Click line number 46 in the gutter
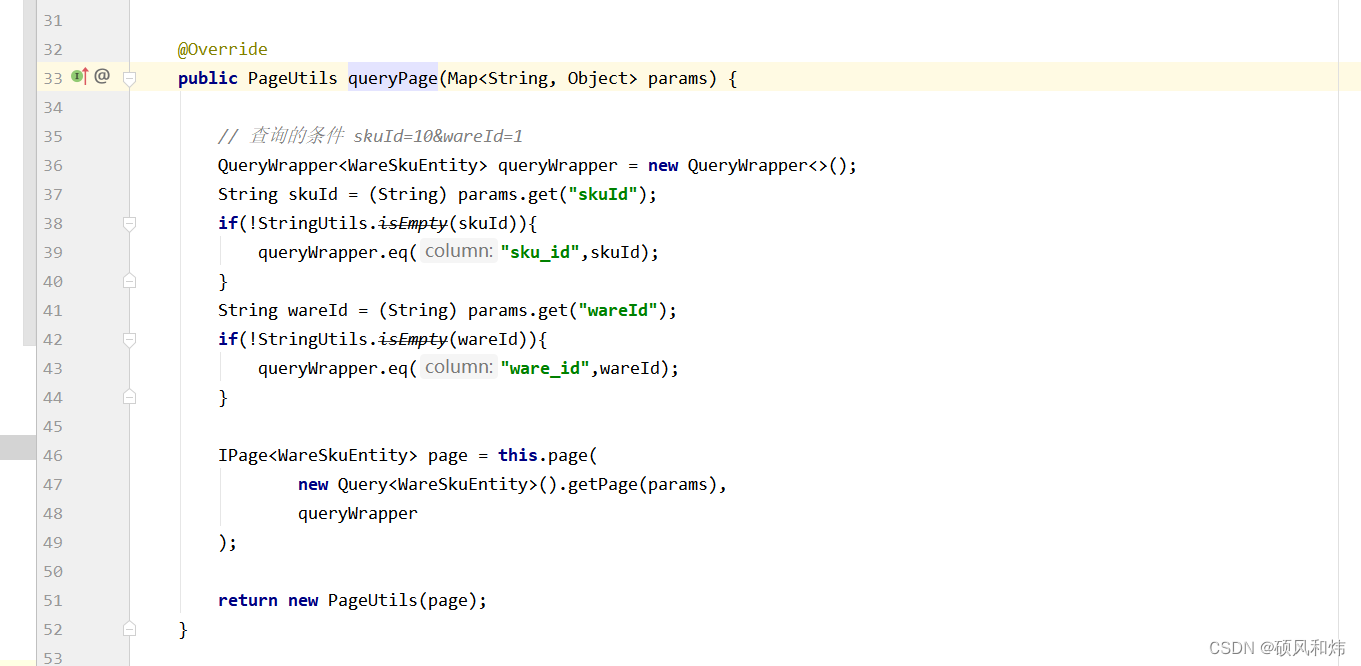The height and width of the screenshot is (666, 1361). pos(52,455)
